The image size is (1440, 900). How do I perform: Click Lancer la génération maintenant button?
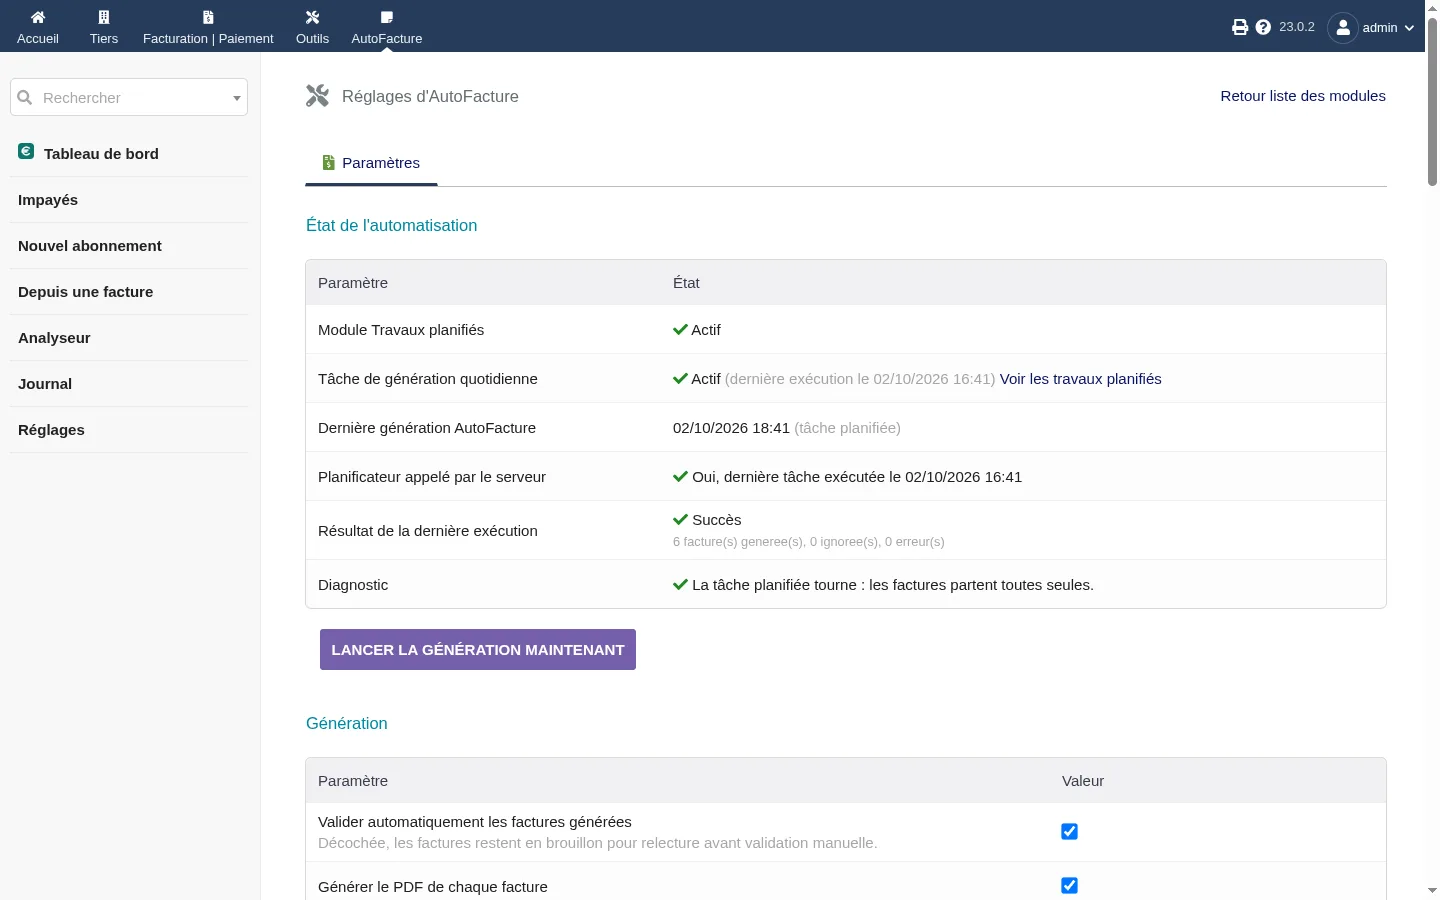478,649
